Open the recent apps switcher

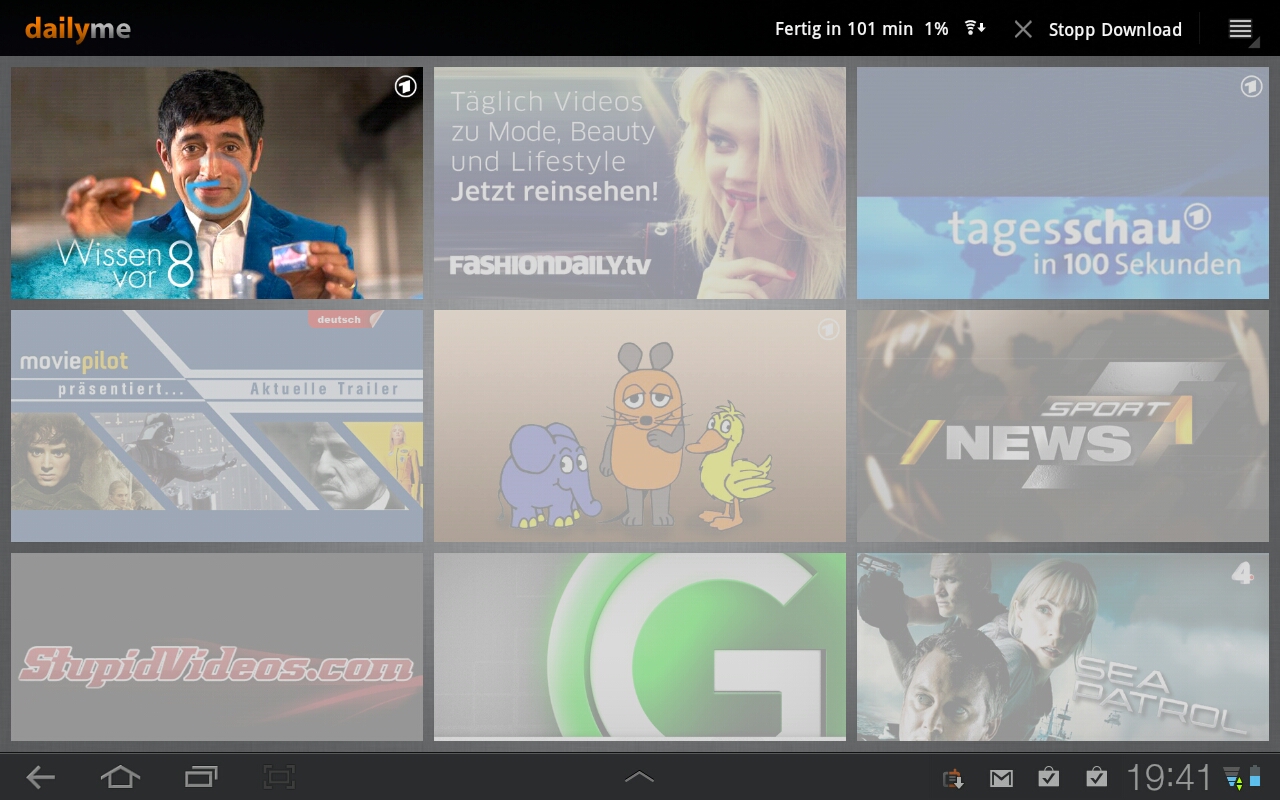click(201, 777)
